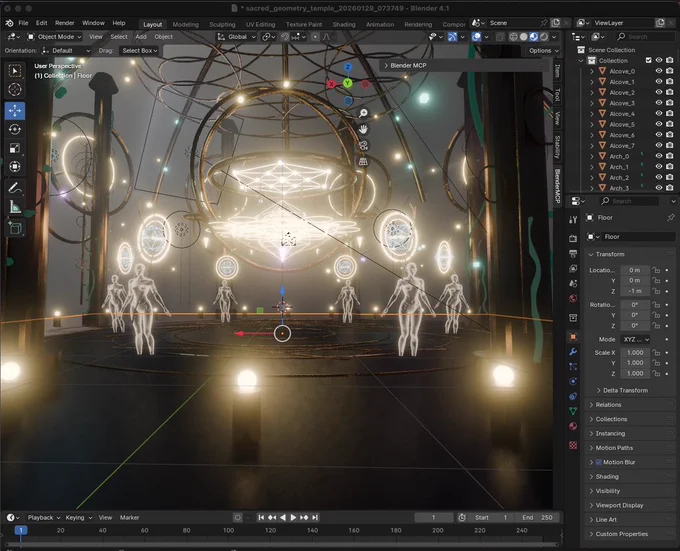Click the End frame 250 field
Viewport: 680px width, 551px height.
(x=537, y=518)
